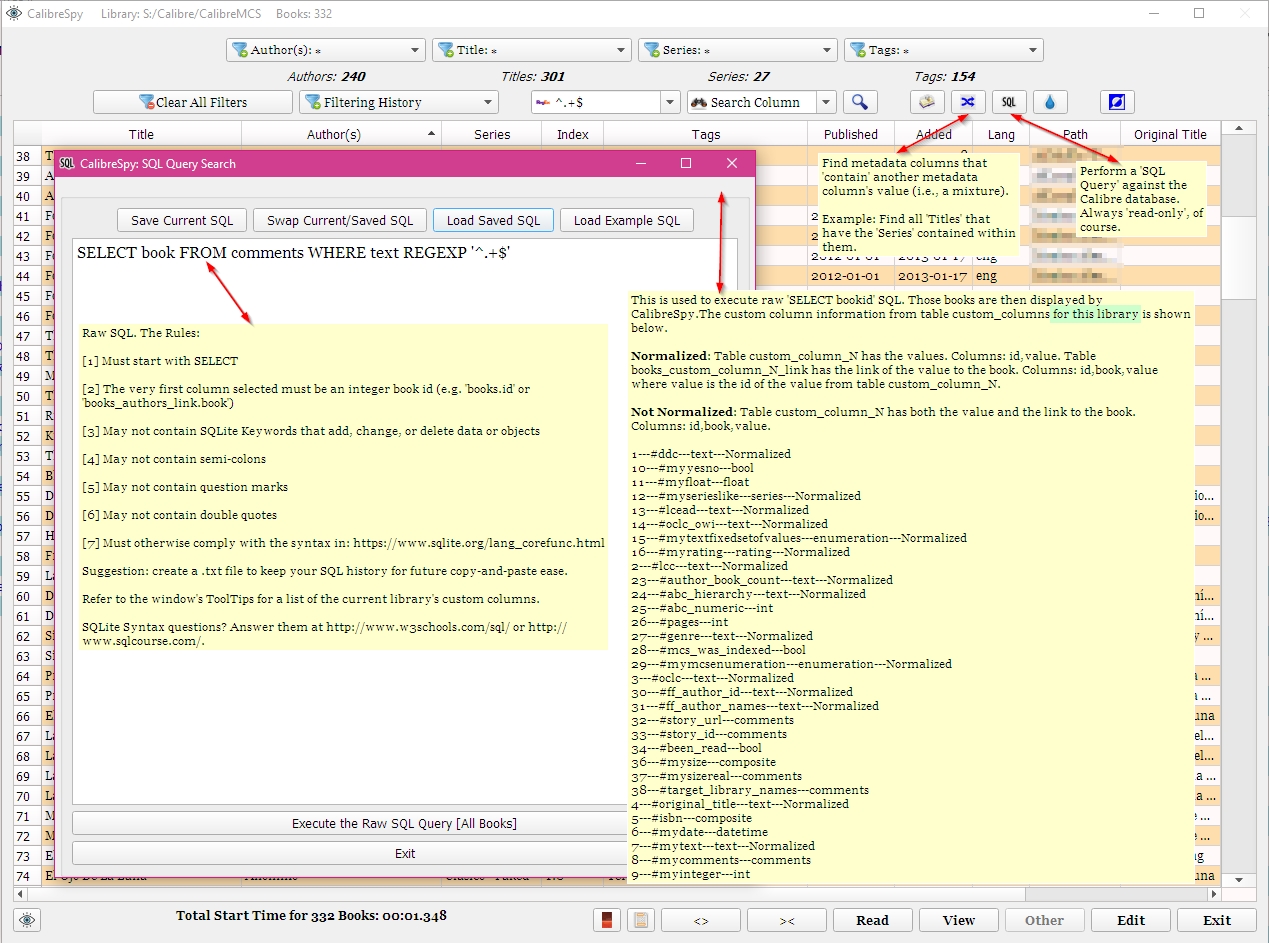Image resolution: width=1269 pixels, height=943 pixels.
Task: Click the icon left of the mixture search icon
Action: coord(927,102)
